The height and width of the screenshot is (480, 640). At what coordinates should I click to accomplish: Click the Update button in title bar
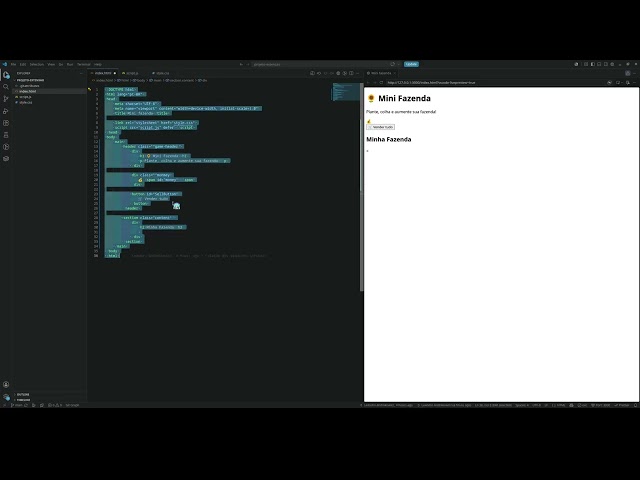pos(411,64)
